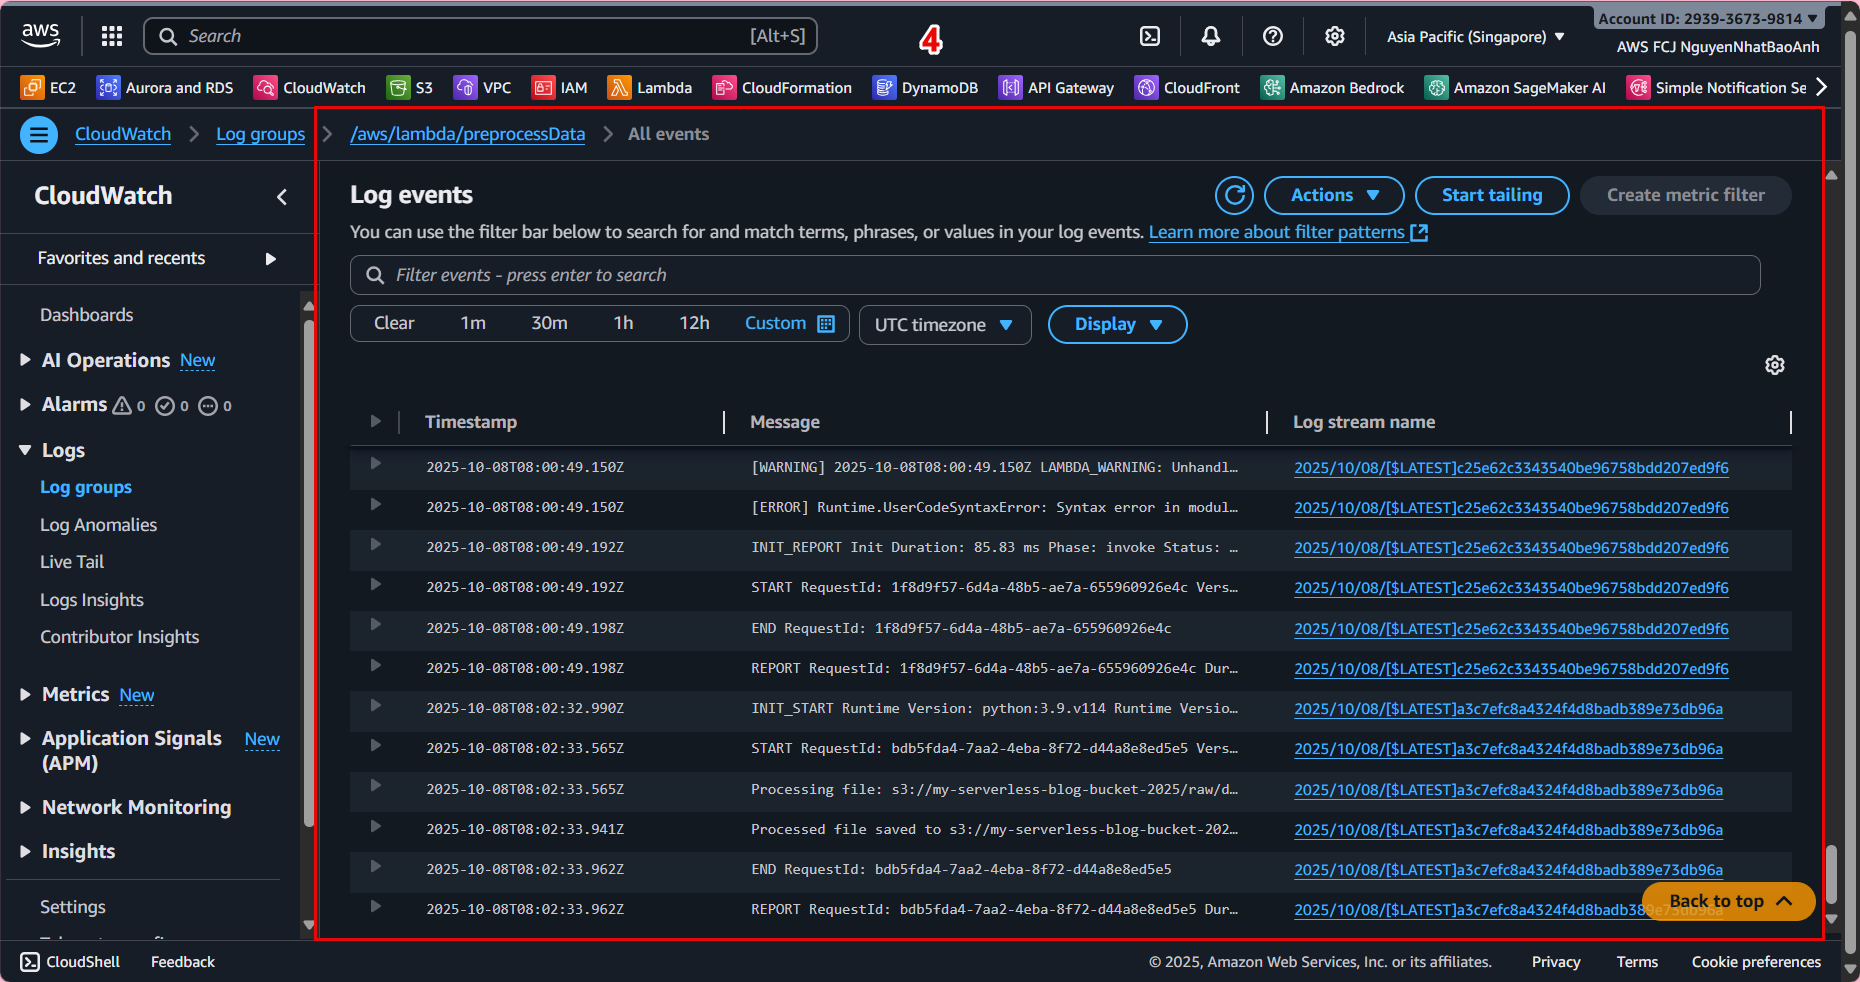Expand Metrics section
Image resolution: width=1860 pixels, height=982 pixels.
tap(26, 694)
